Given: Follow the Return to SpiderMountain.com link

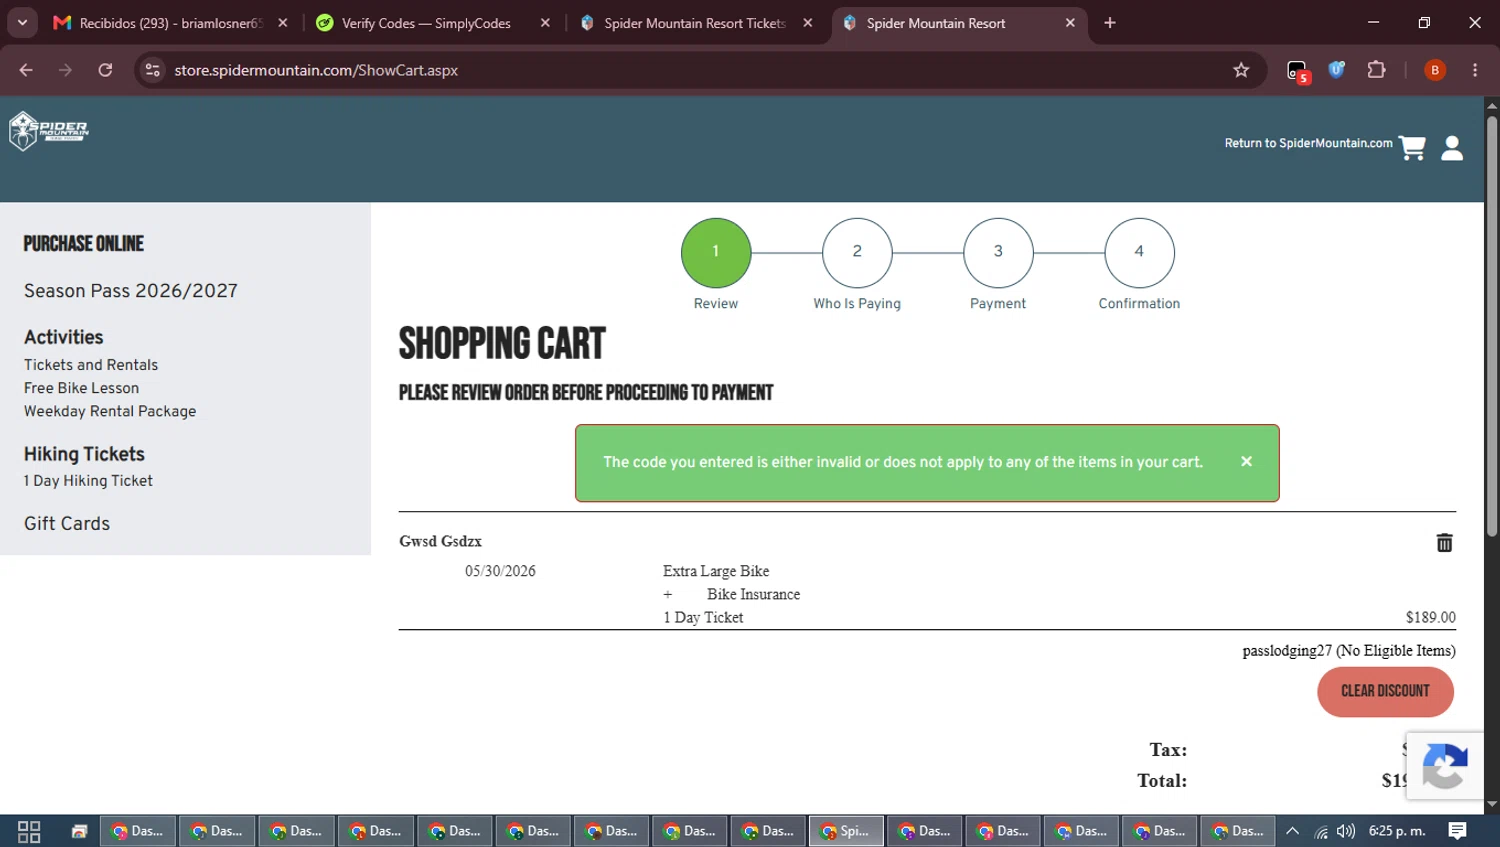Looking at the screenshot, I should point(1308,143).
